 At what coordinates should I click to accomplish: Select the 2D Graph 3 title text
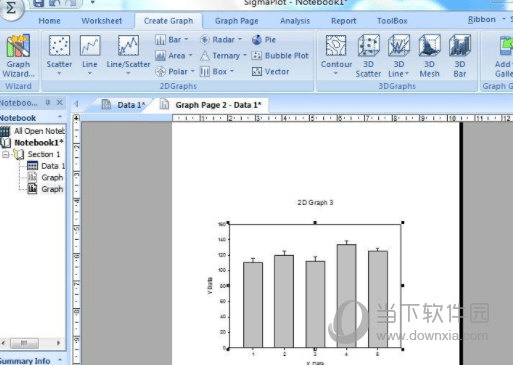[315, 202]
